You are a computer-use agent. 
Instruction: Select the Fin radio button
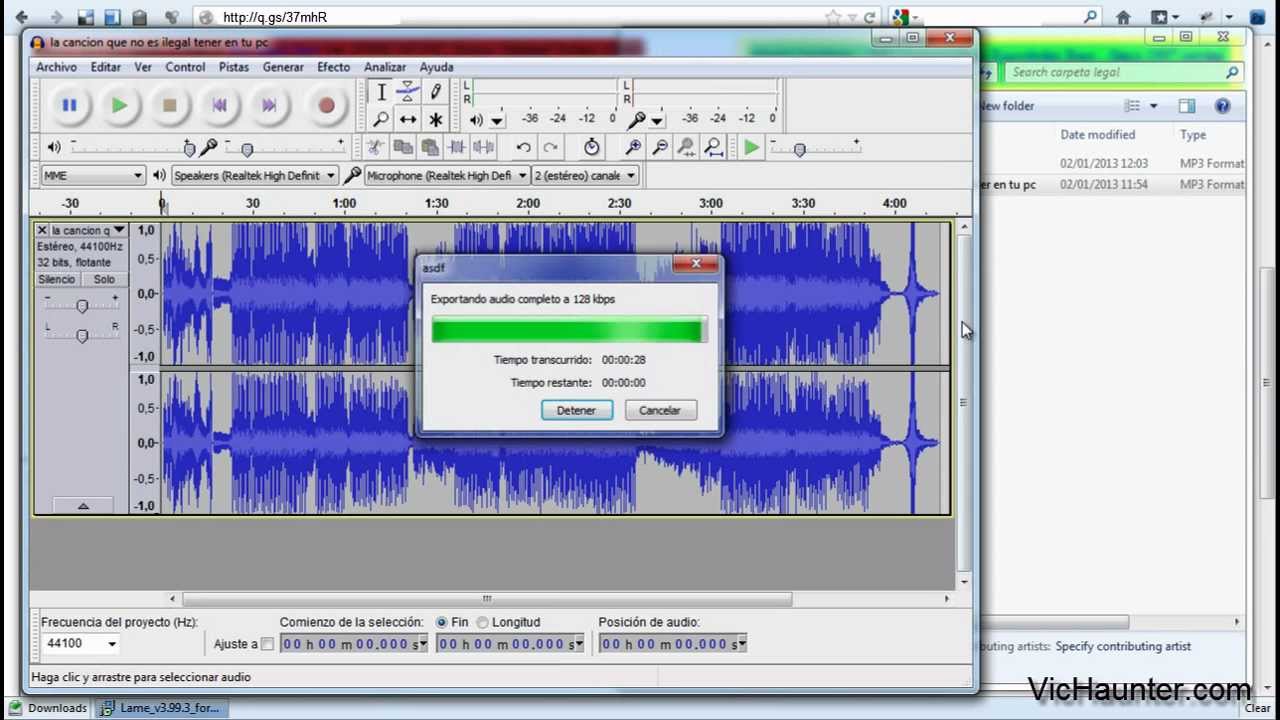coord(442,622)
